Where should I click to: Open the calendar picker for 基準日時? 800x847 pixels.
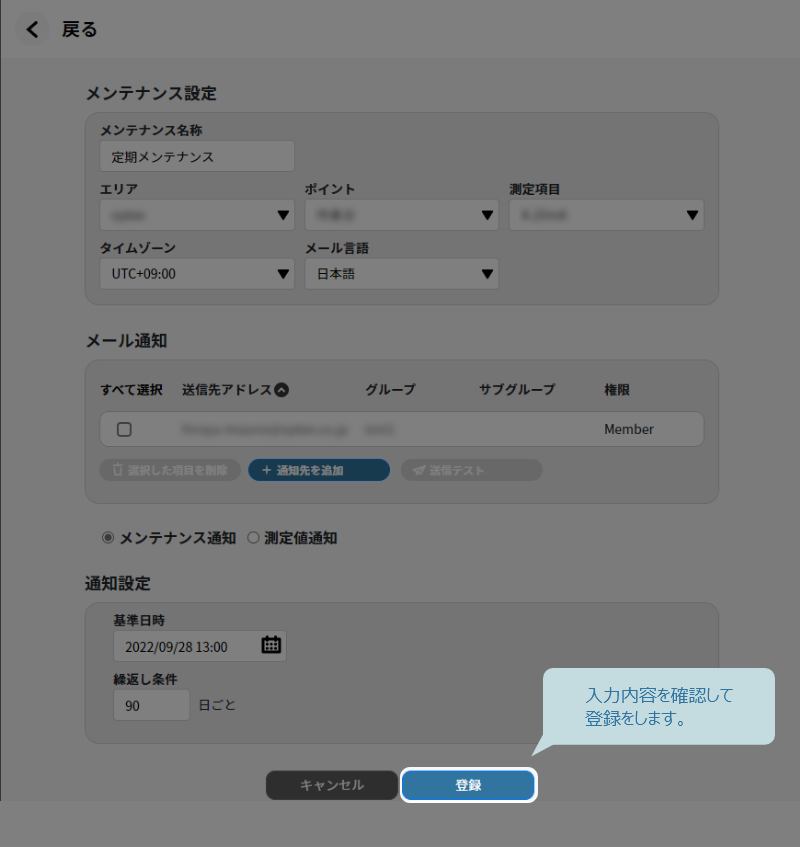pos(271,645)
